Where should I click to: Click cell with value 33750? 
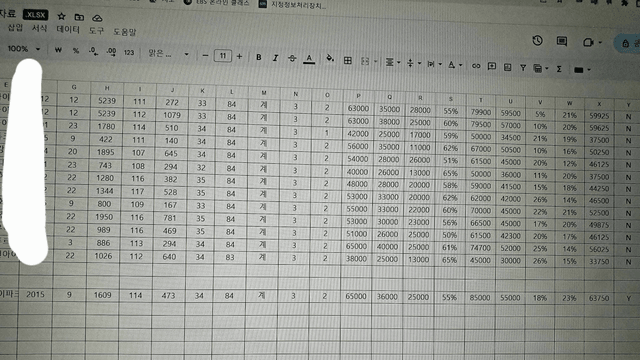(599, 262)
